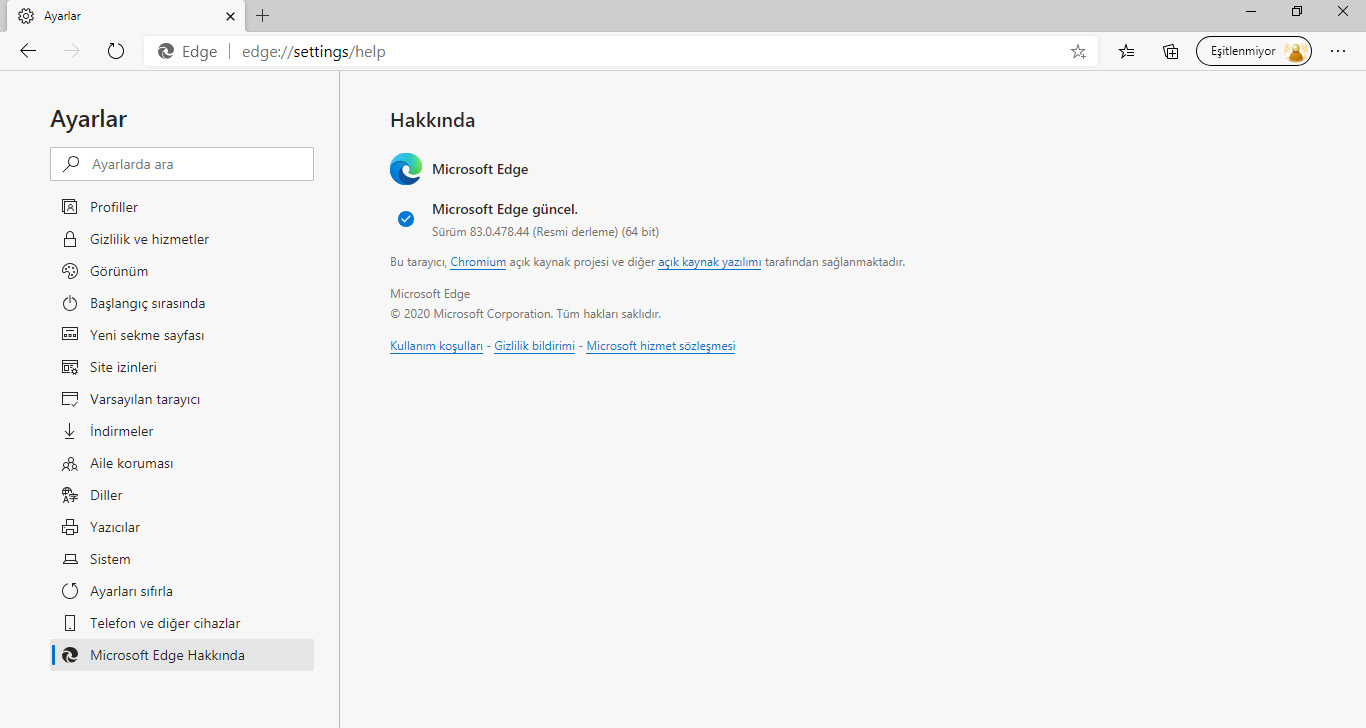
Task: Click the Microsoft Edge logo in Hakkında
Action: (406, 169)
